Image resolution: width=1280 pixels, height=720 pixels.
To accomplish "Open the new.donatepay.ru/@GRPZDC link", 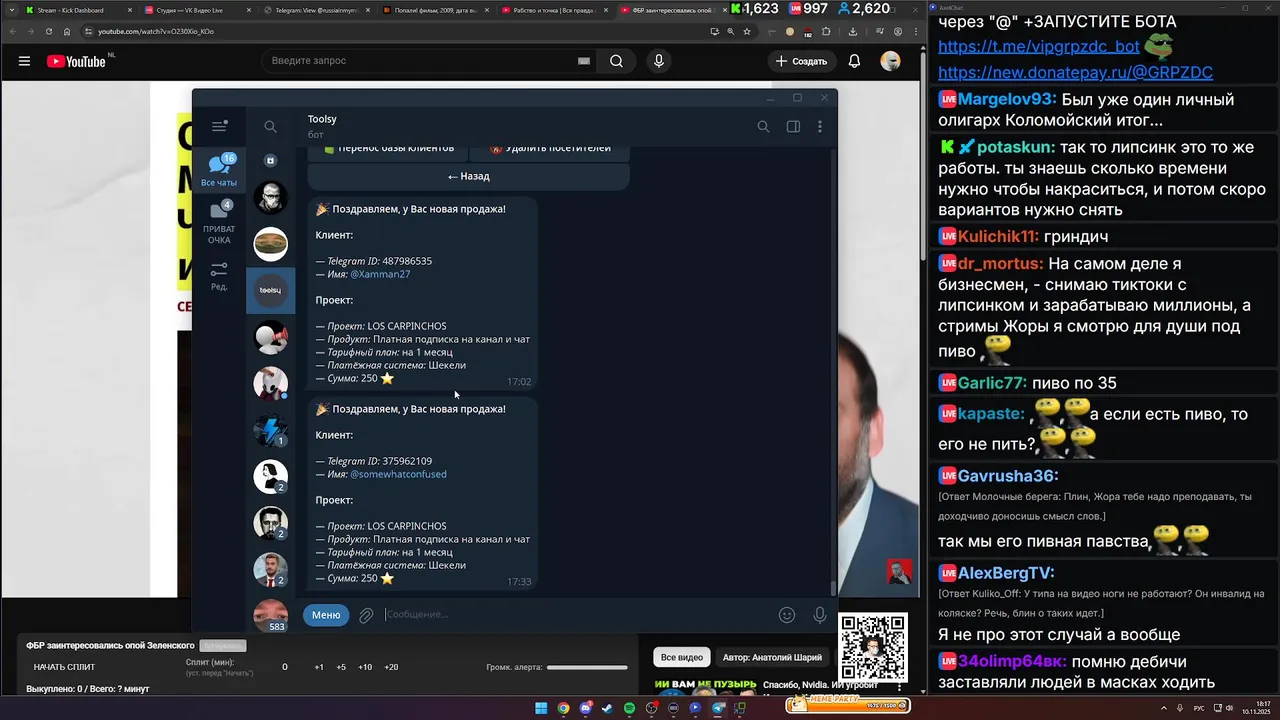I will pos(1075,73).
